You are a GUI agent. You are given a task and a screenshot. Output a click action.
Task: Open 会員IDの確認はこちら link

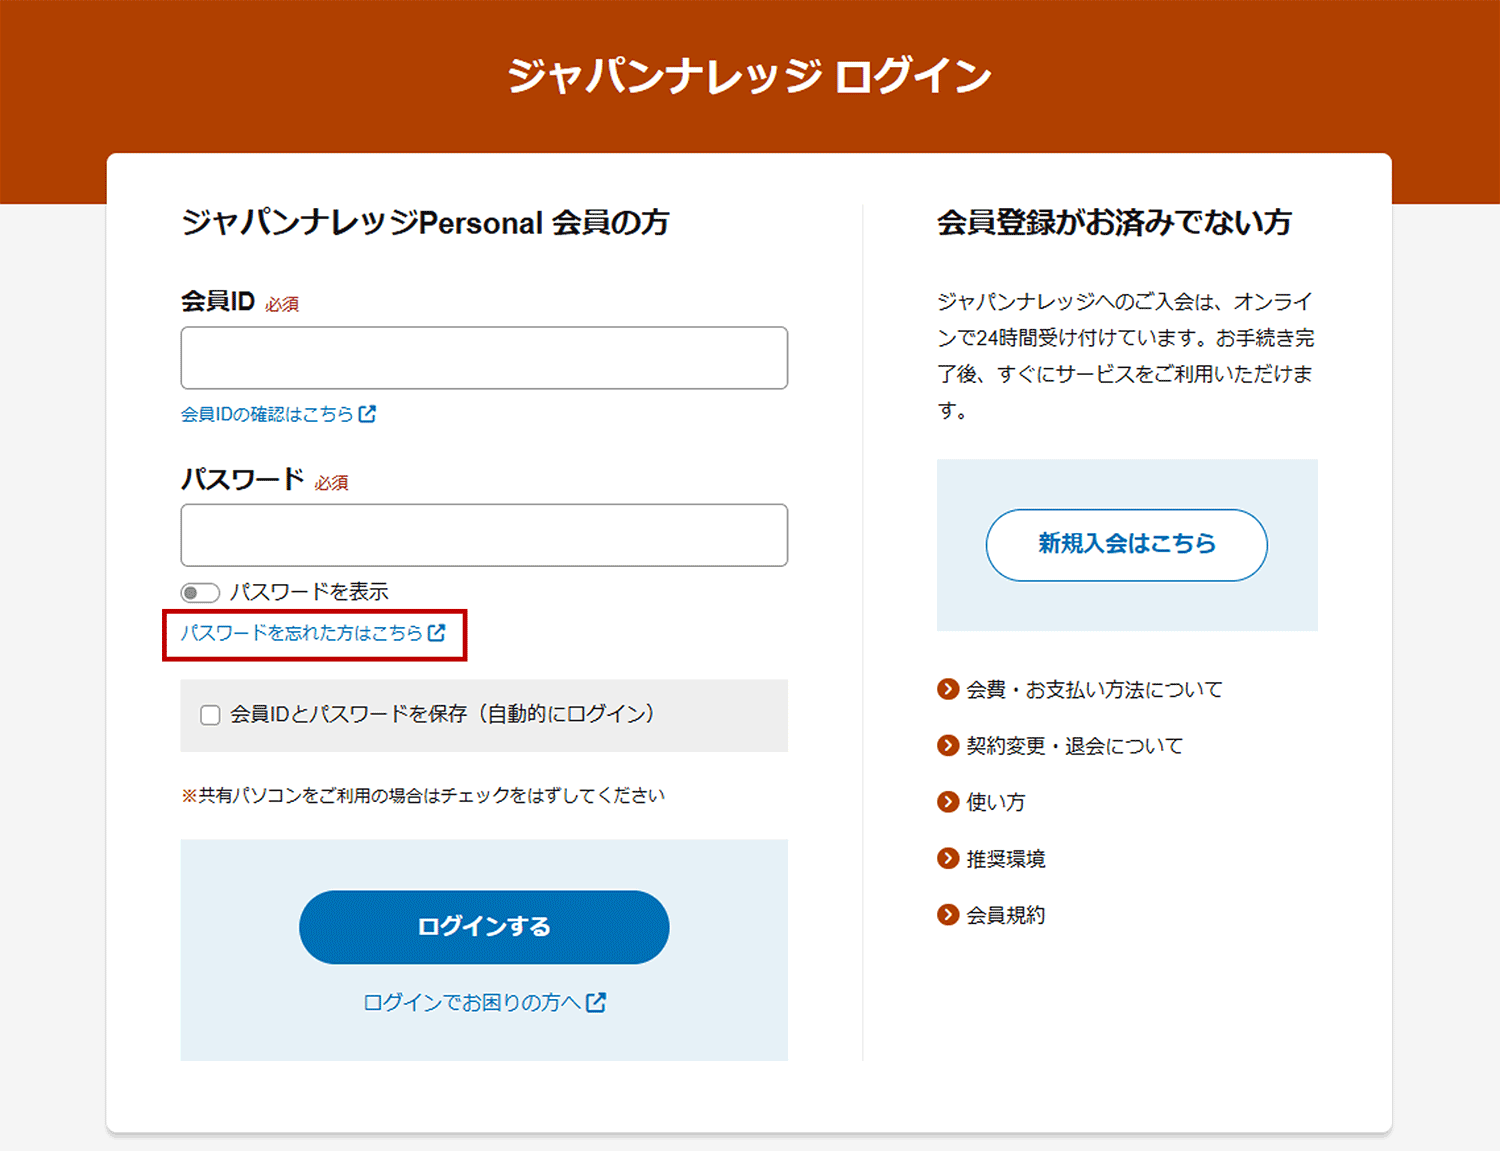tap(278, 414)
